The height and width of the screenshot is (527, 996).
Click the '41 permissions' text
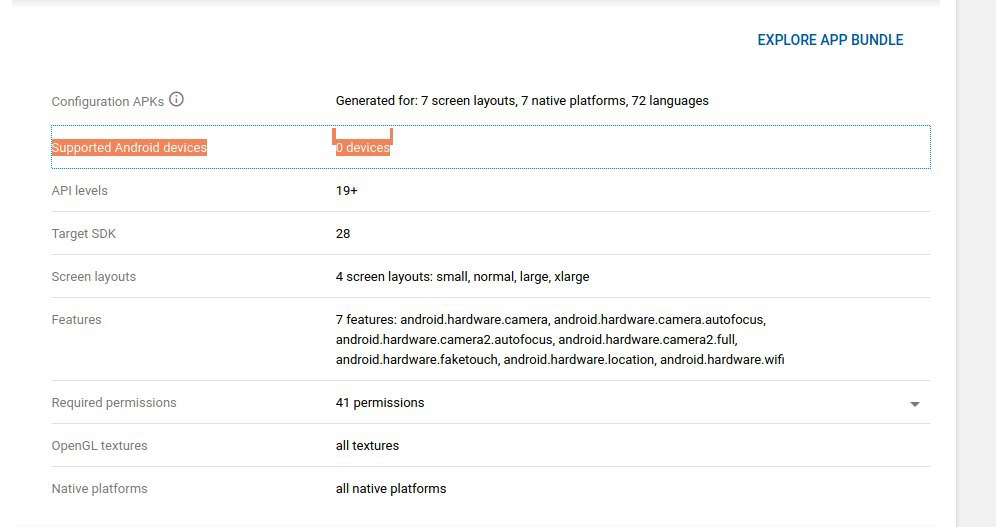(380, 403)
